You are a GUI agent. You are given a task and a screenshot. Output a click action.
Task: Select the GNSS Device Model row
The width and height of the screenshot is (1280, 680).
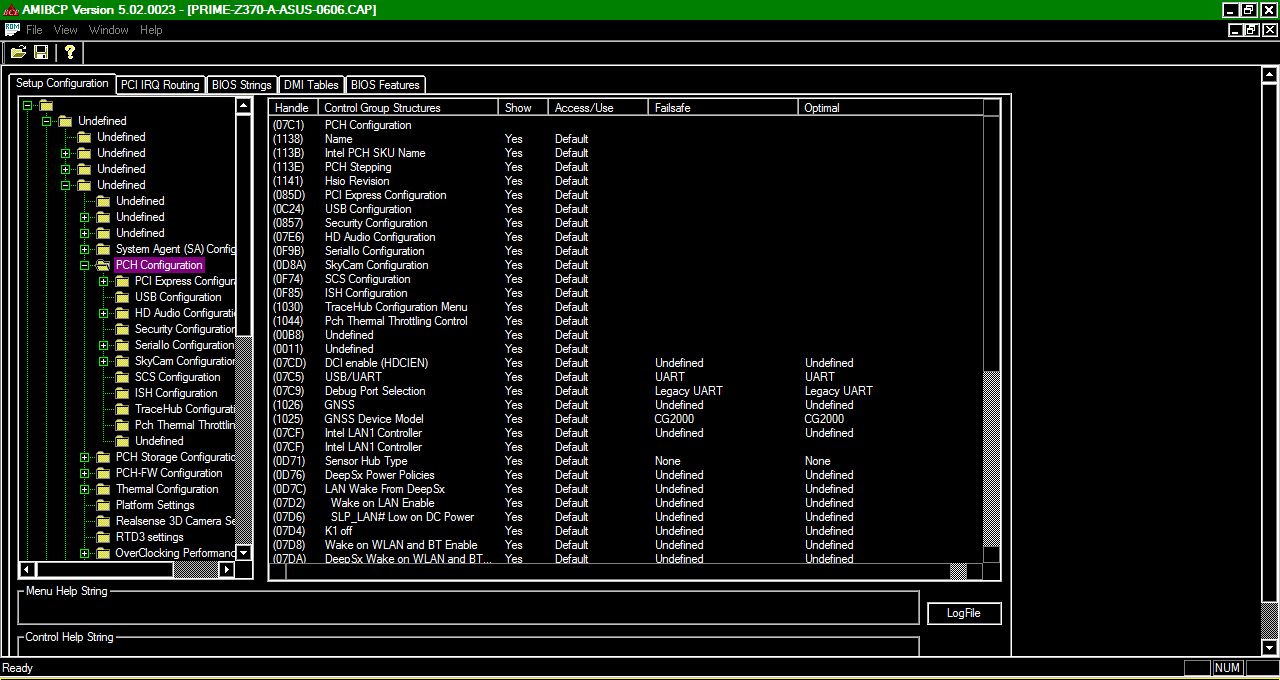click(626, 419)
